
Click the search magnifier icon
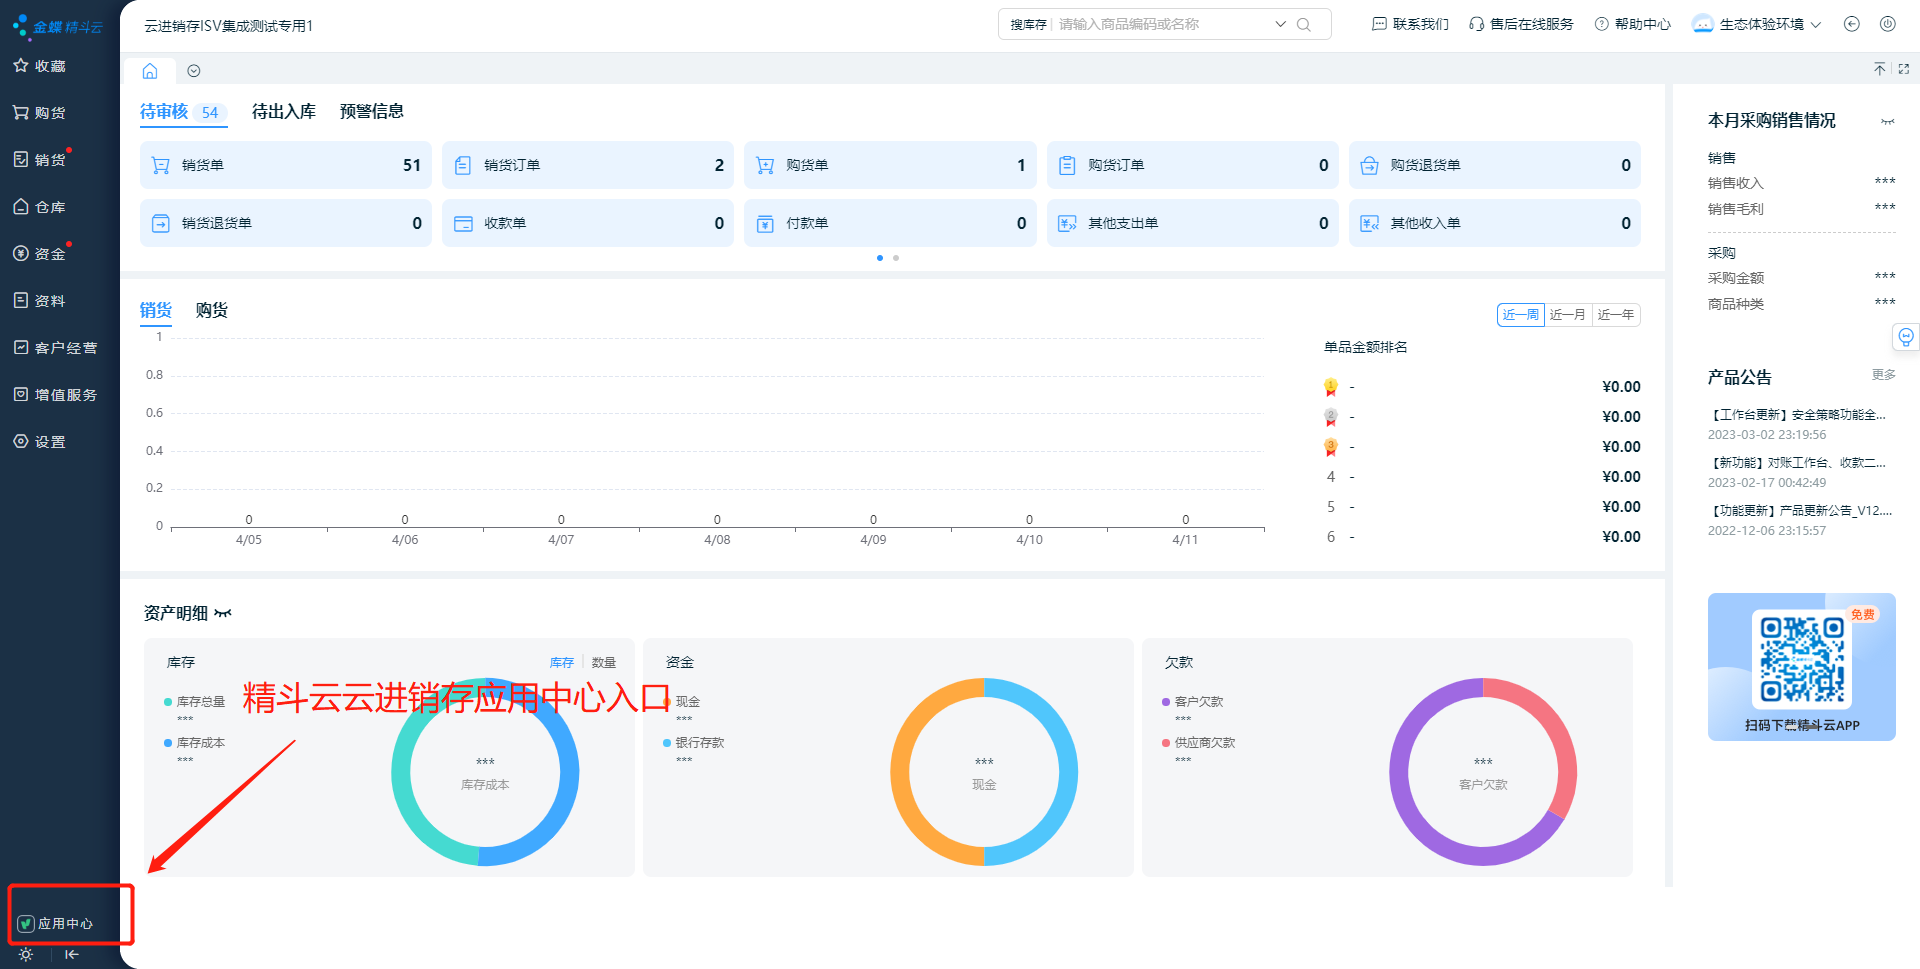tap(1304, 24)
